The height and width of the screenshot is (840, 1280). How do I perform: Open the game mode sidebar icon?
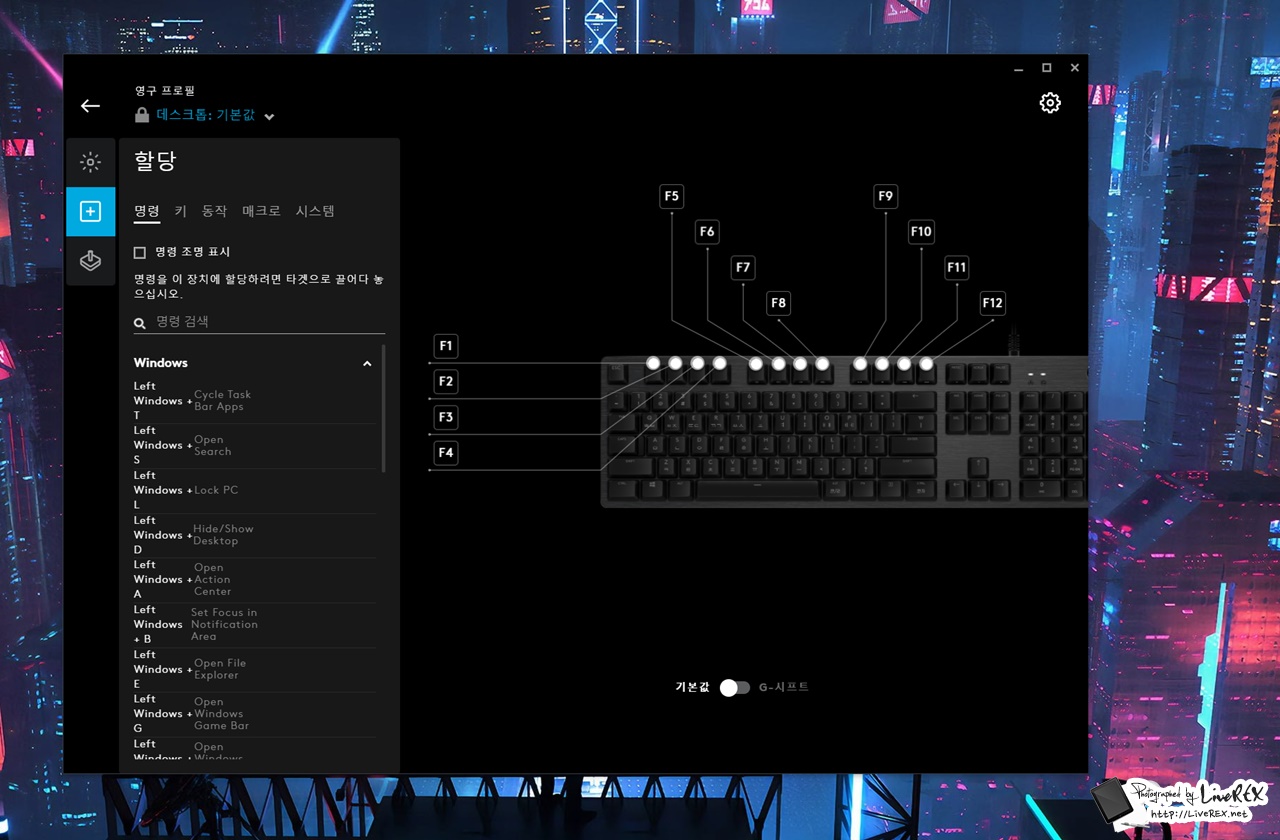pyautogui.click(x=90, y=260)
